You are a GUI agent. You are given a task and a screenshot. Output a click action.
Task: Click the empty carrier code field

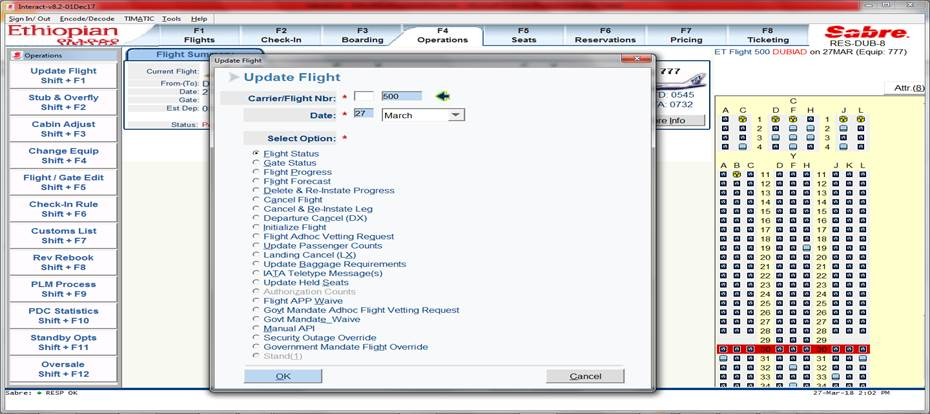(364, 96)
